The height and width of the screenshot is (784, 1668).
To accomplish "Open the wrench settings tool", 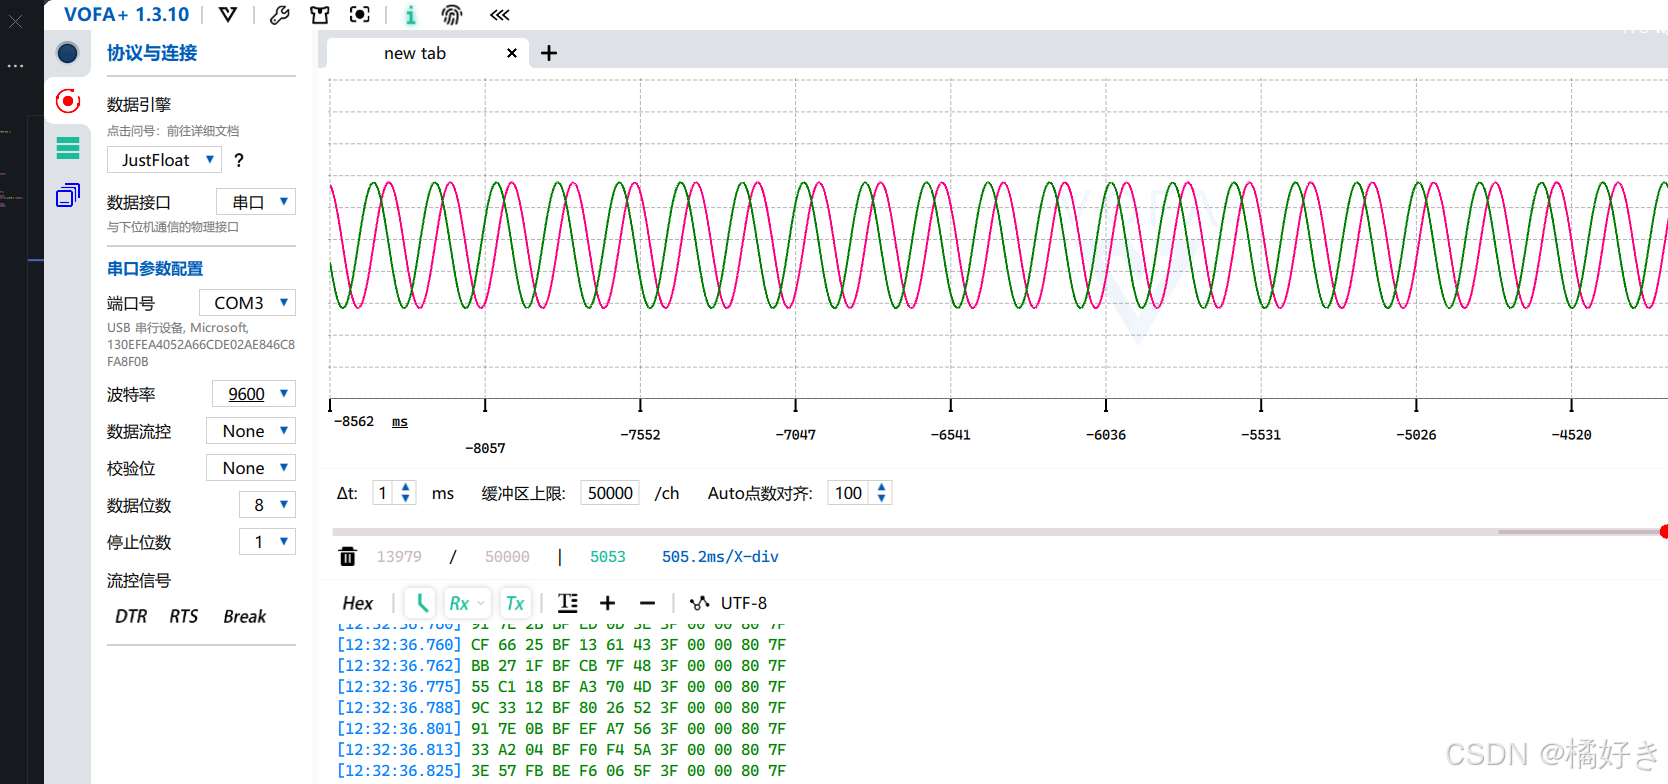I will [x=280, y=14].
